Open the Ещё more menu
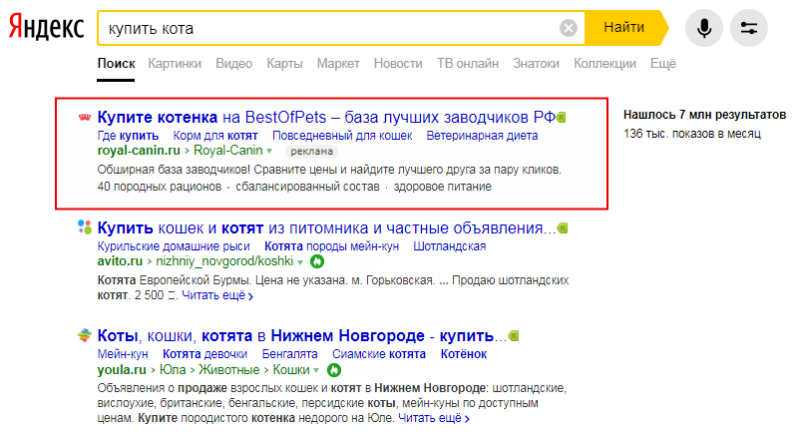This screenshot has width=800, height=438. [663, 64]
